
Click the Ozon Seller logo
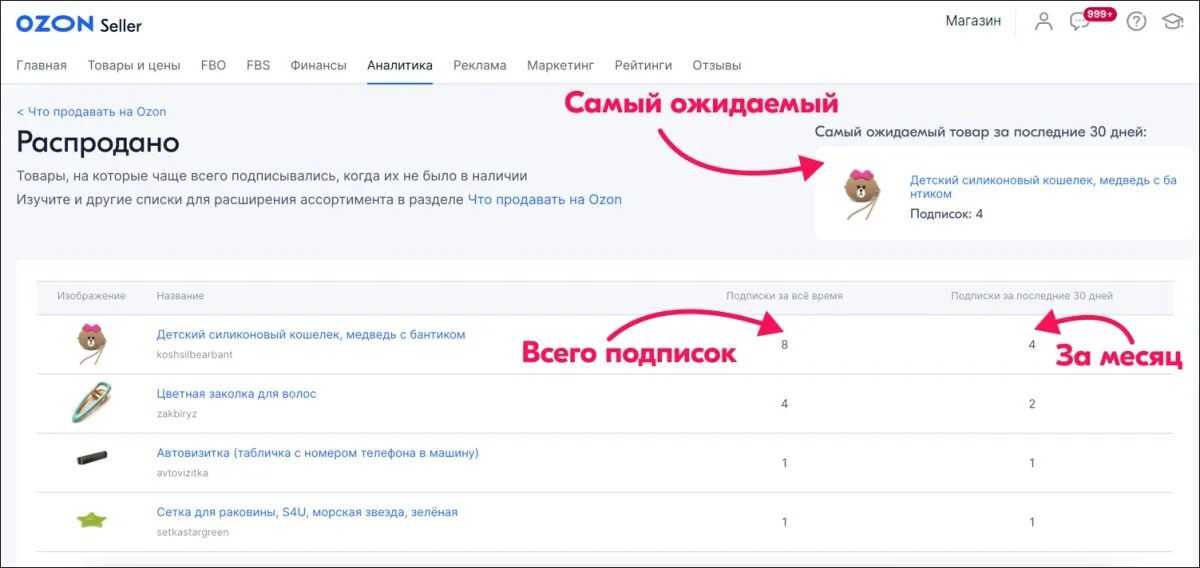79,24
